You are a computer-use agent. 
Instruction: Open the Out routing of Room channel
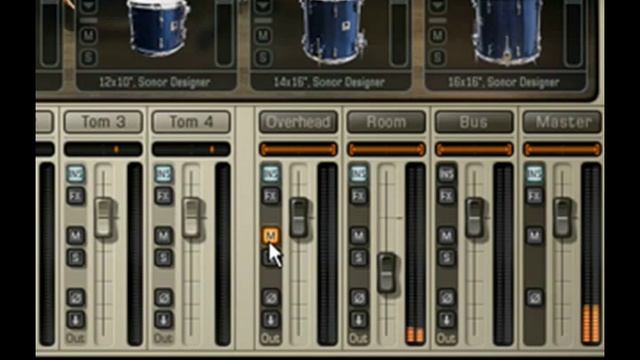click(x=359, y=338)
